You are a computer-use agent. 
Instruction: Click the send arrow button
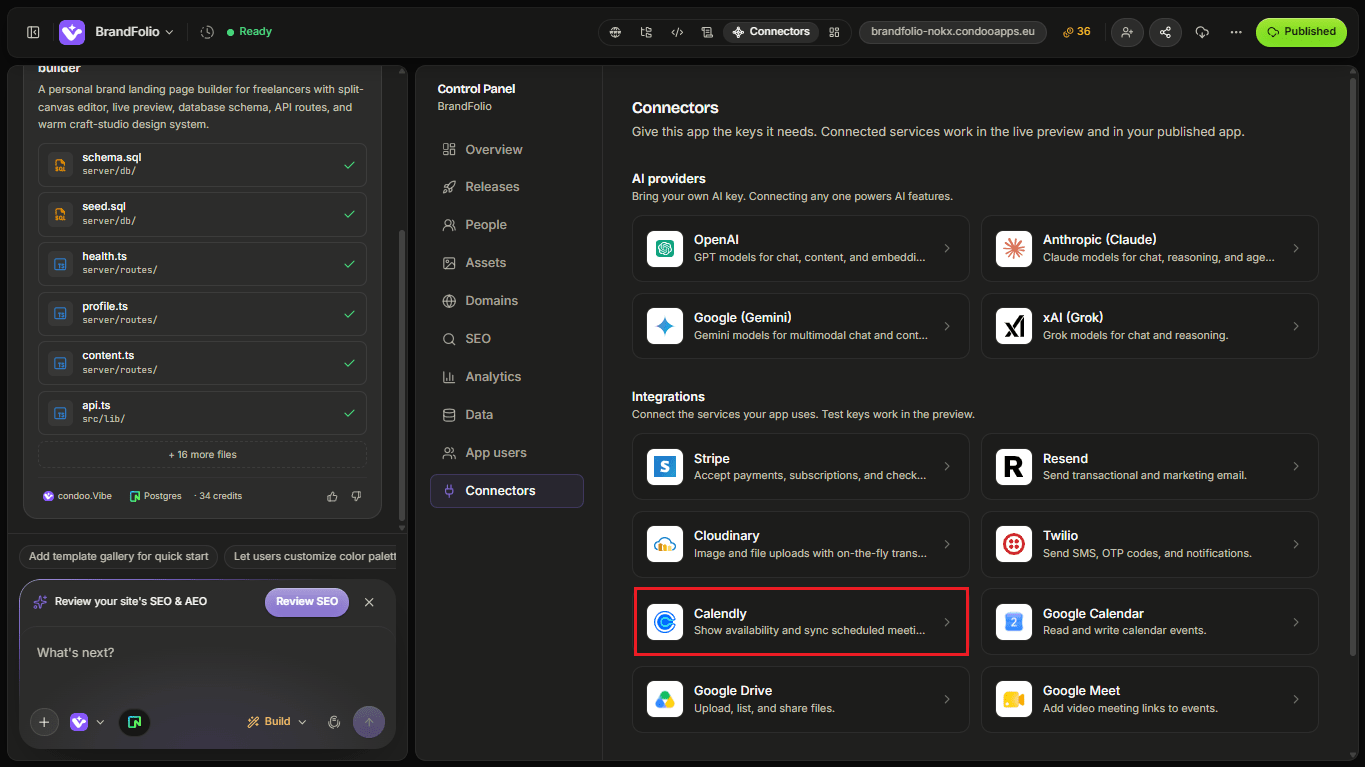[369, 722]
